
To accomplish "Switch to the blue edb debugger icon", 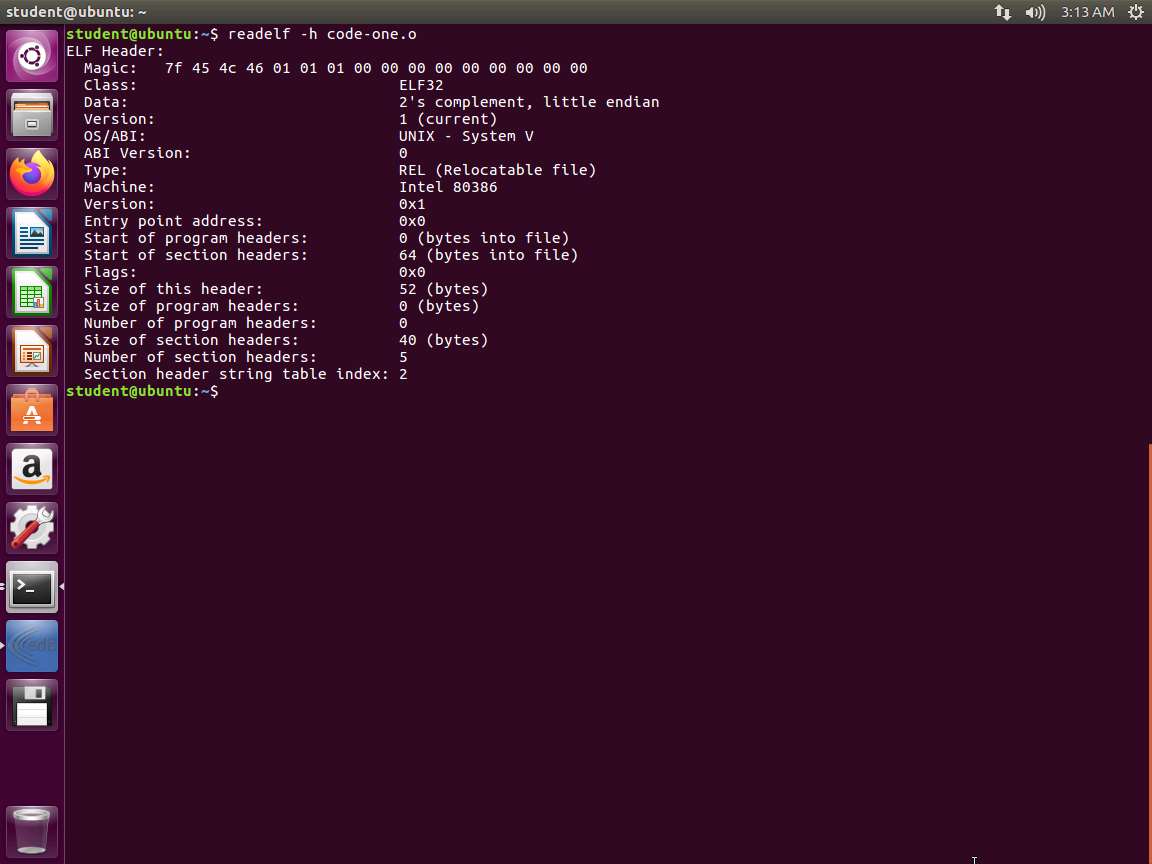I will [32, 646].
